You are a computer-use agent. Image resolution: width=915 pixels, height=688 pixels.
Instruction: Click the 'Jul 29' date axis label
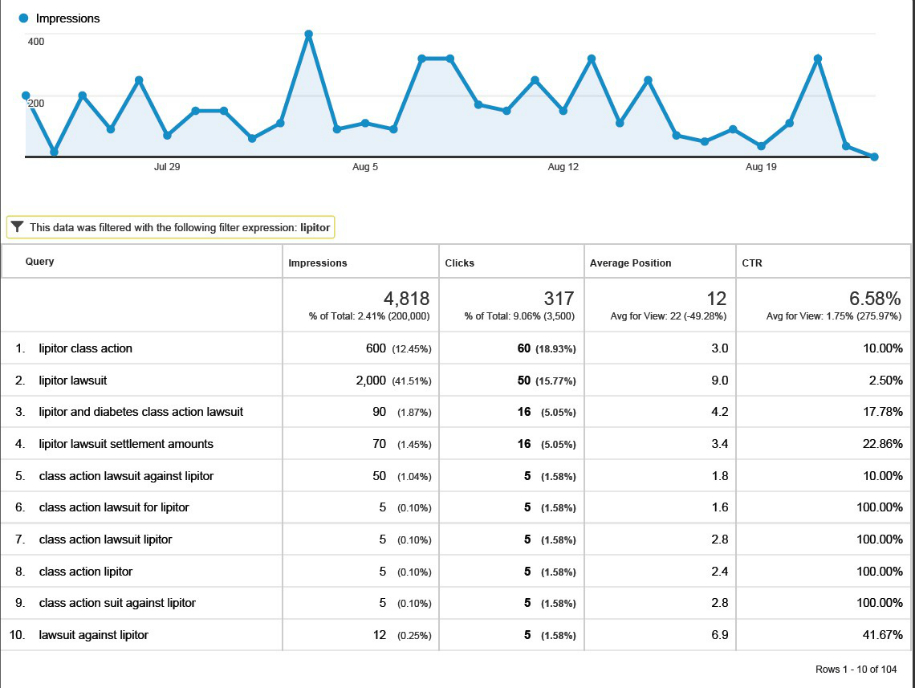pyautogui.click(x=167, y=167)
